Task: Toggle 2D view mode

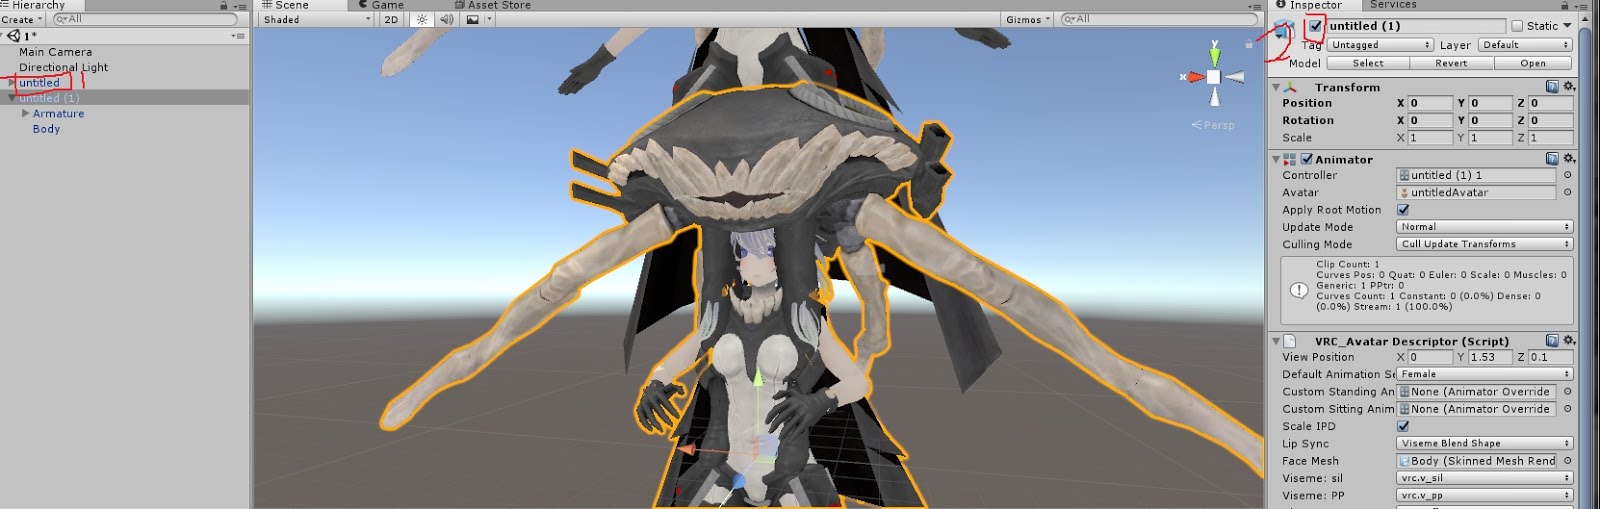Action: tap(391, 19)
